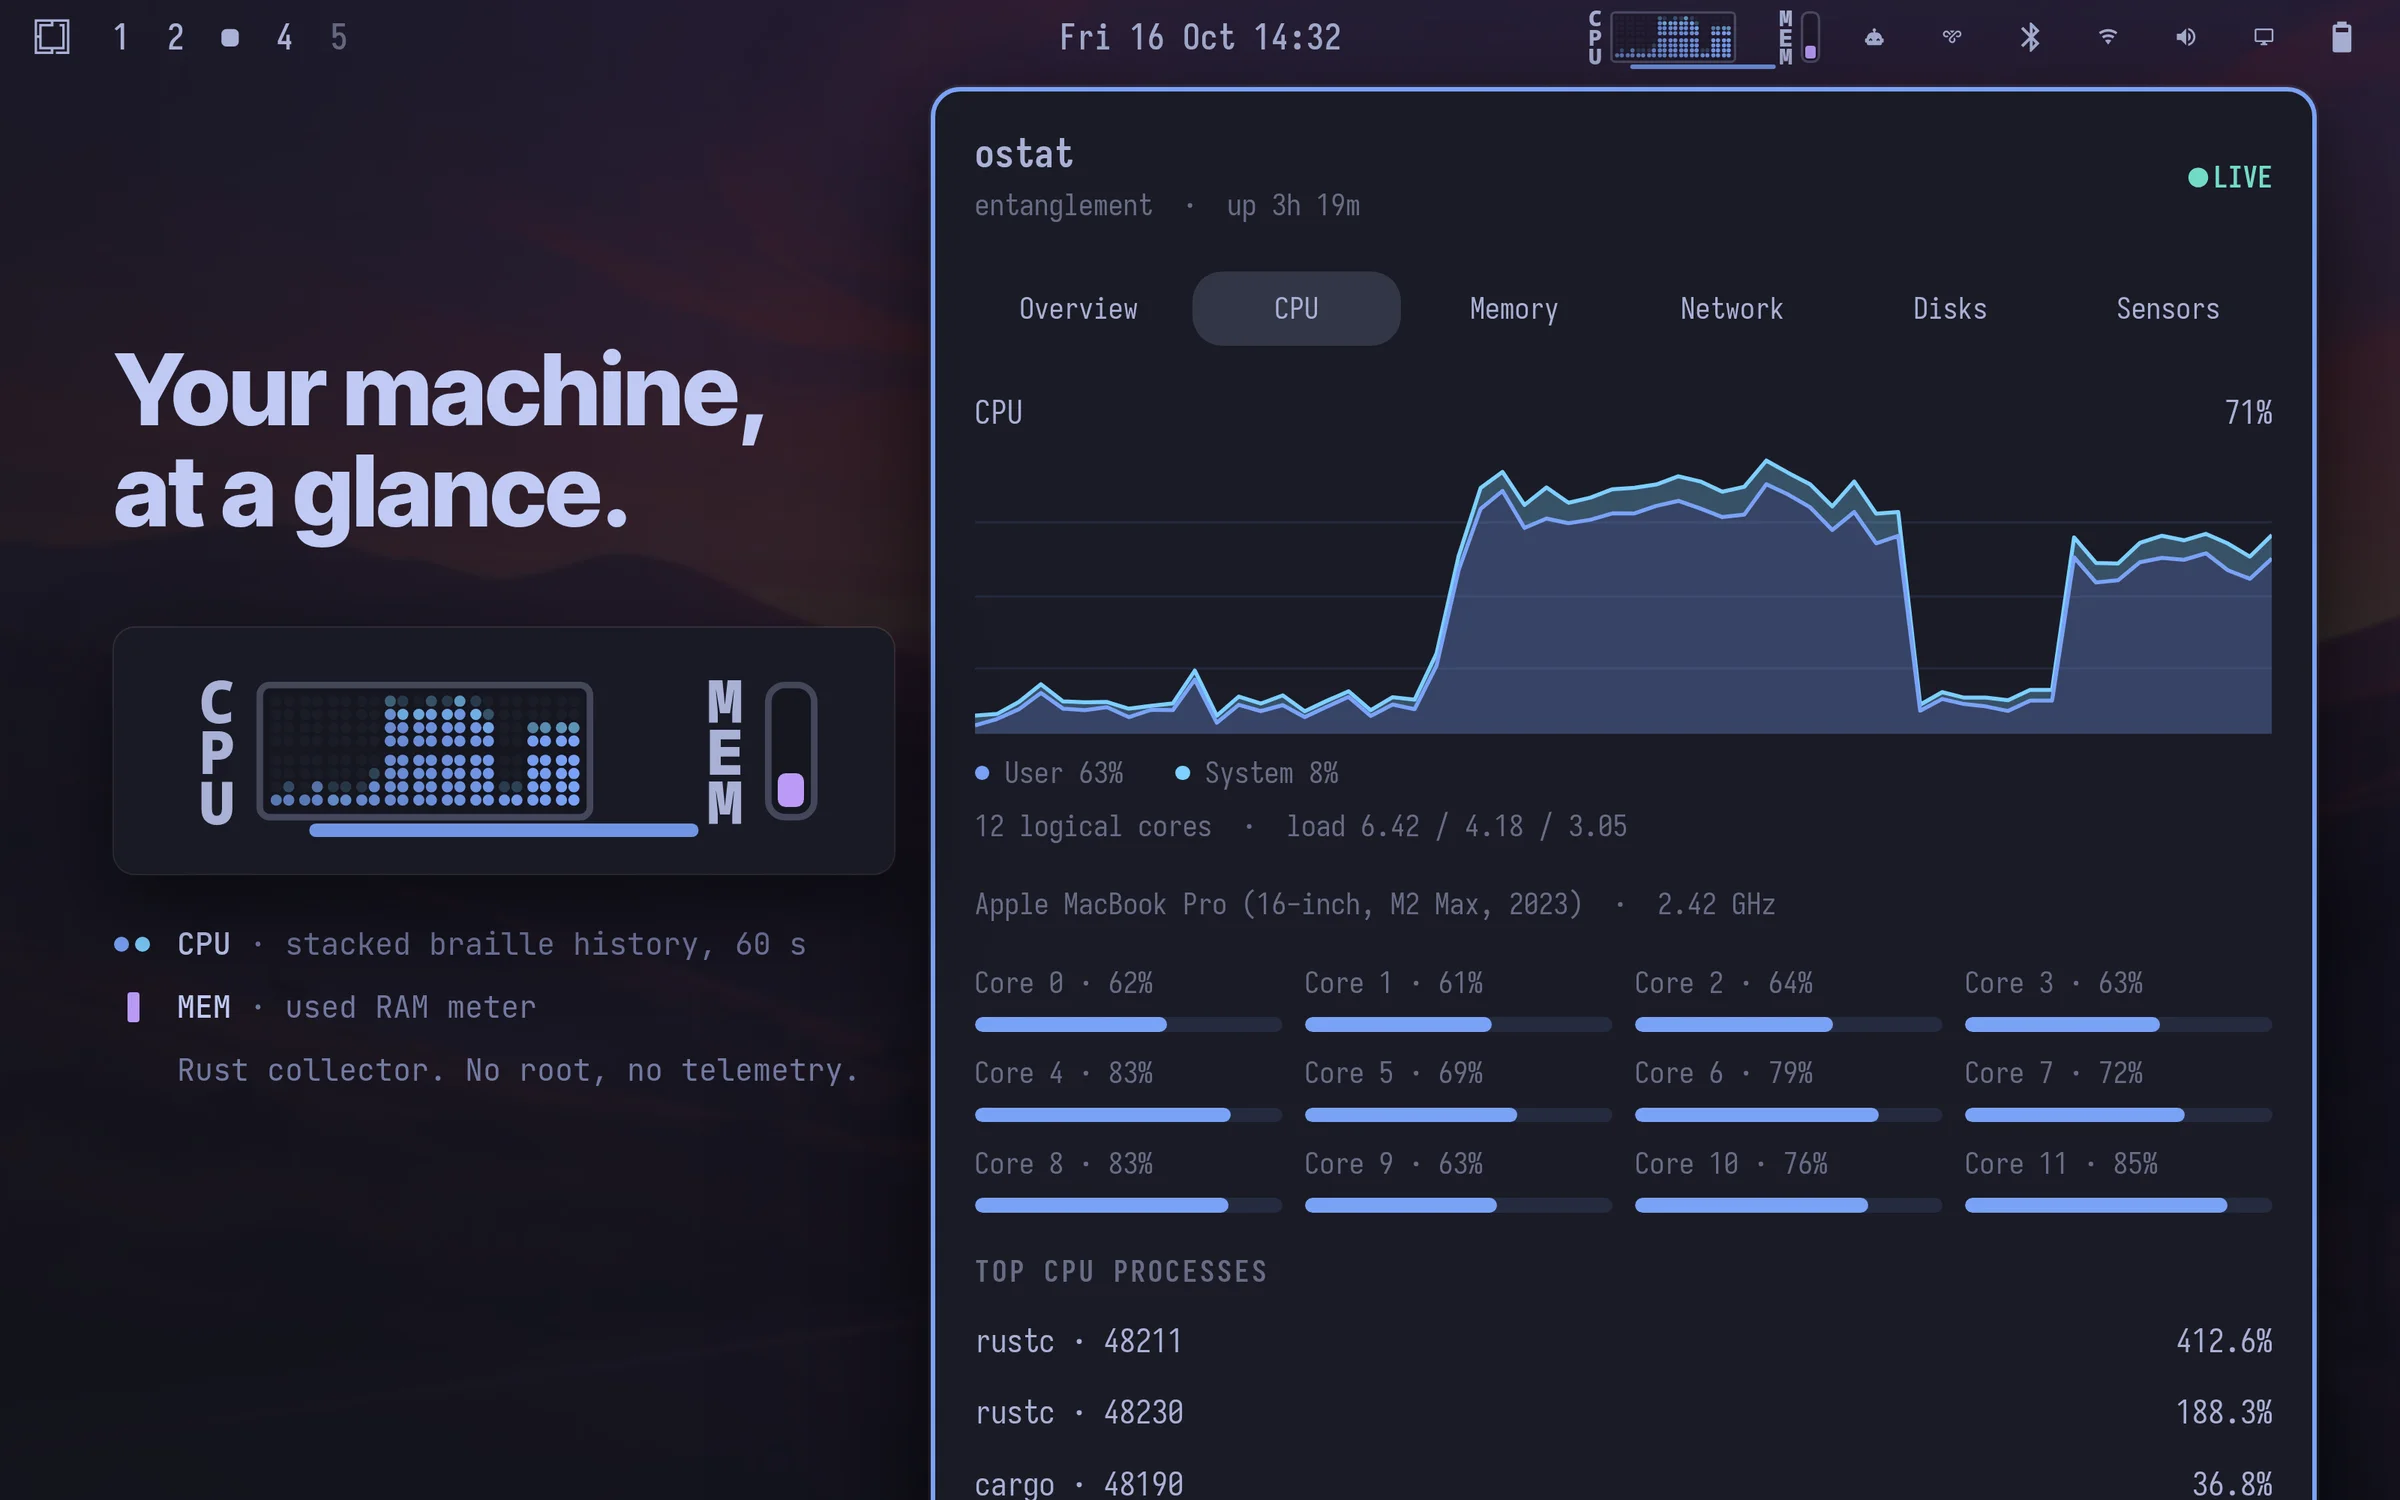The height and width of the screenshot is (1500, 2400).
Task: Open the Bluetooth menu bar icon
Action: 2030,38
